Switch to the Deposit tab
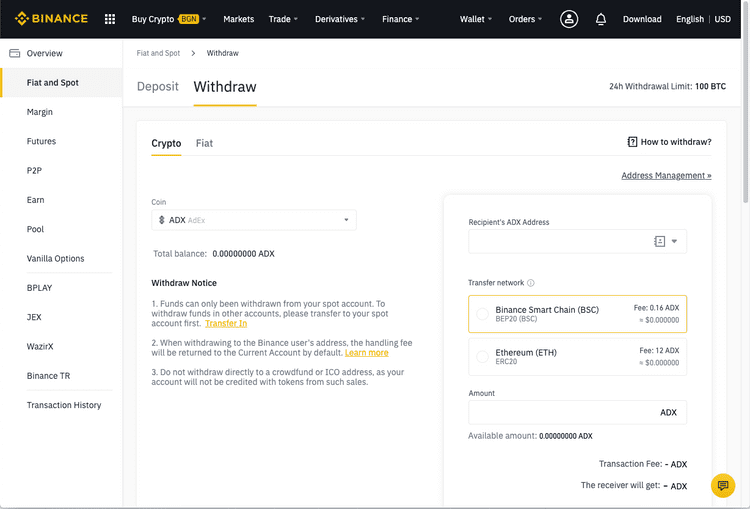 tap(157, 87)
